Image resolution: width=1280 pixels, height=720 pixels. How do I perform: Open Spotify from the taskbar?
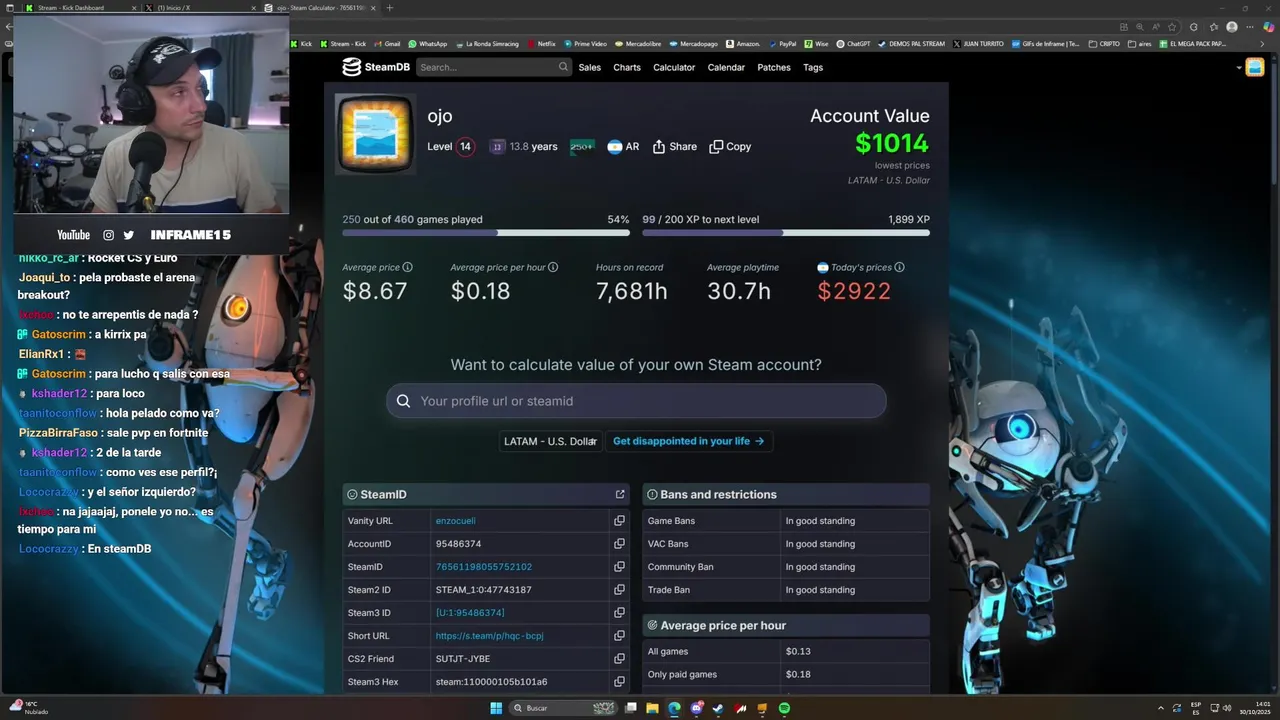pos(784,708)
